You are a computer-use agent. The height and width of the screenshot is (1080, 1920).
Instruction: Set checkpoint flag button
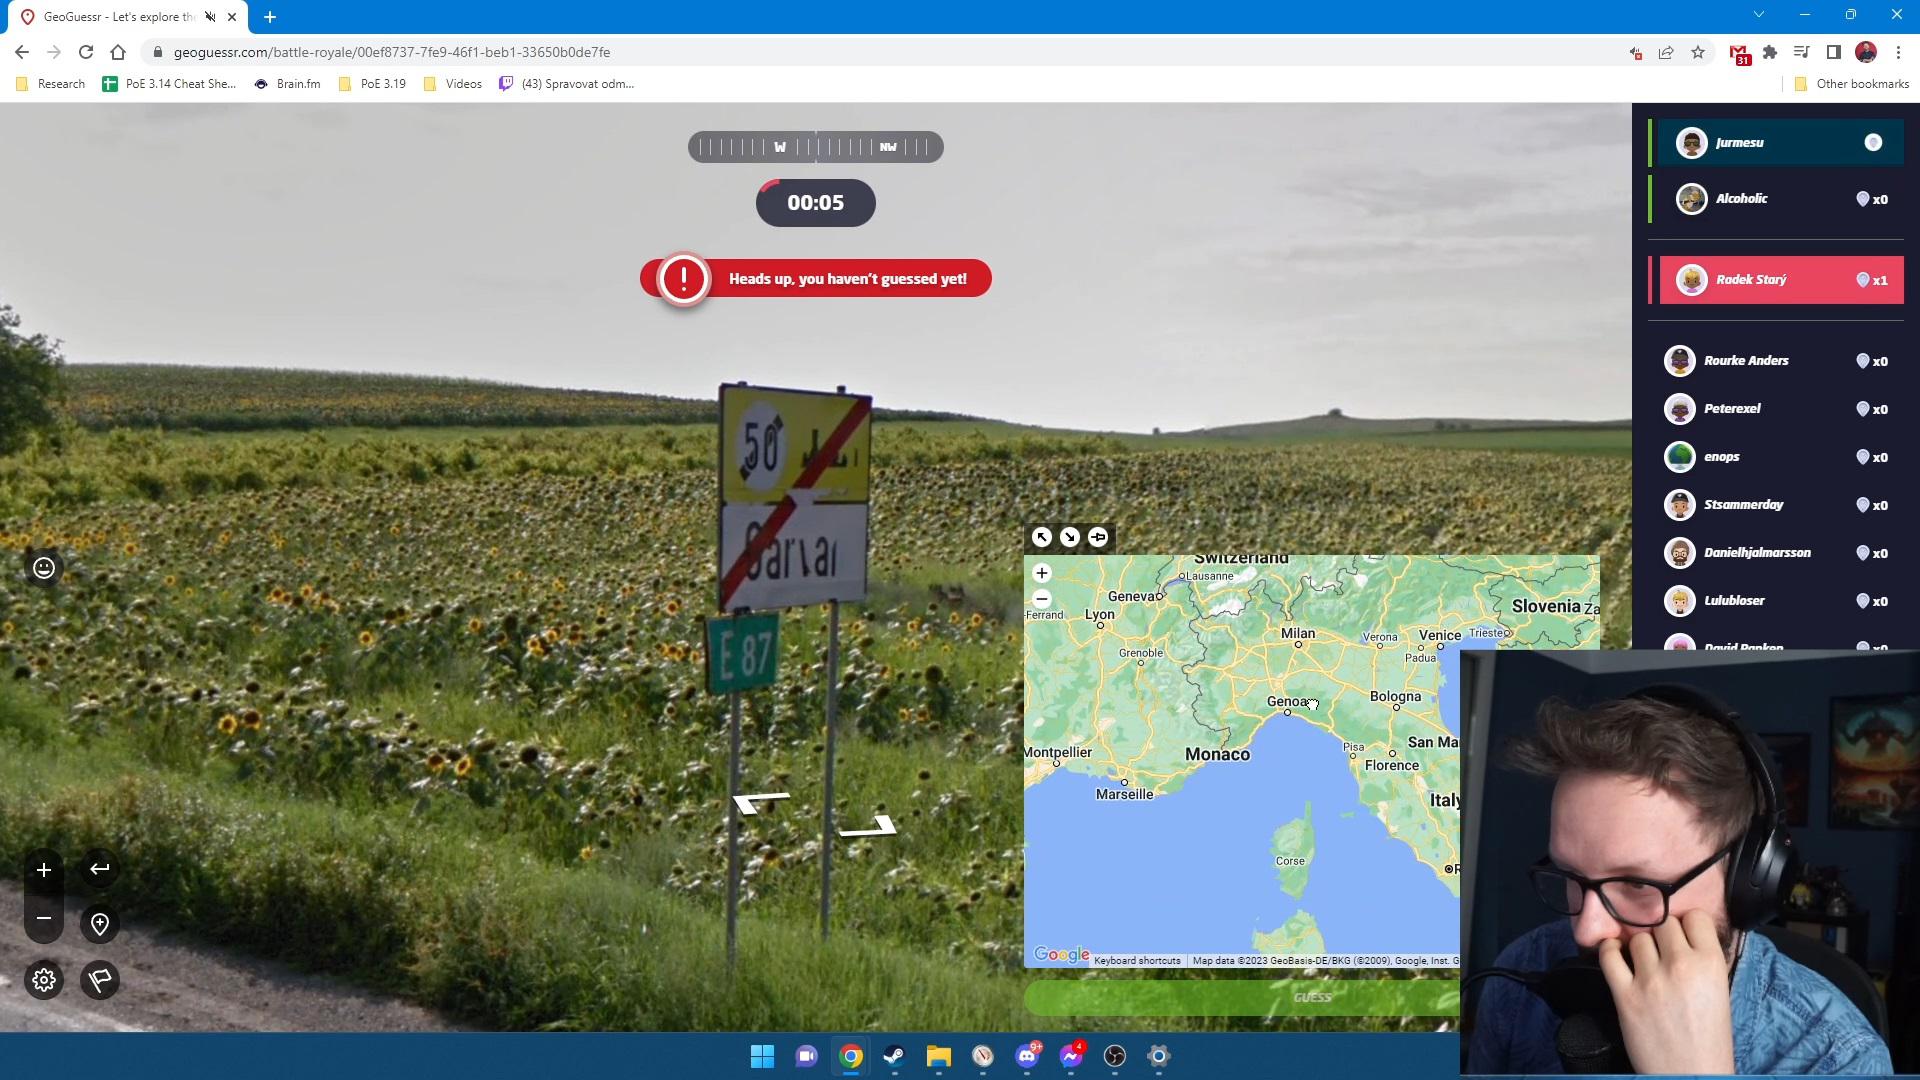point(100,980)
